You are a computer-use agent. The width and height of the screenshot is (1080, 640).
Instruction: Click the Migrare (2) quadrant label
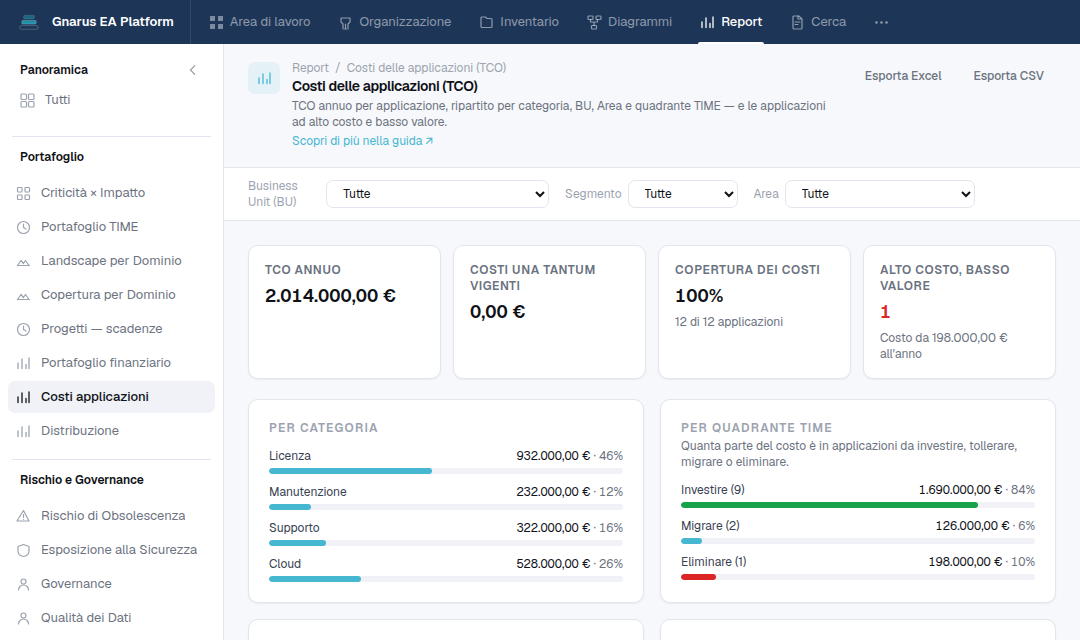pyautogui.click(x=710, y=526)
